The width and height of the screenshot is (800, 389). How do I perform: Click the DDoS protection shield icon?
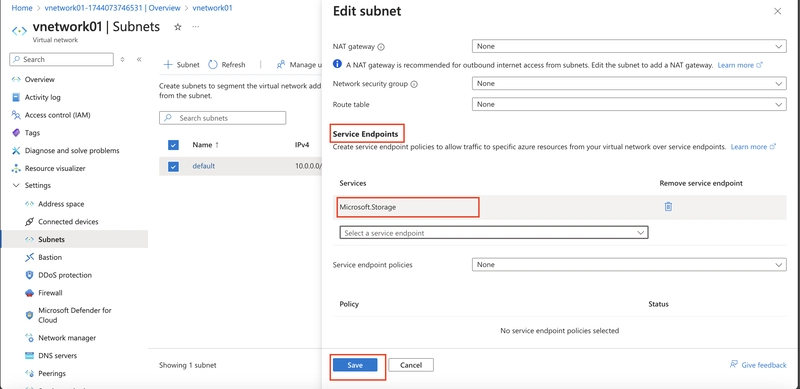(29, 275)
